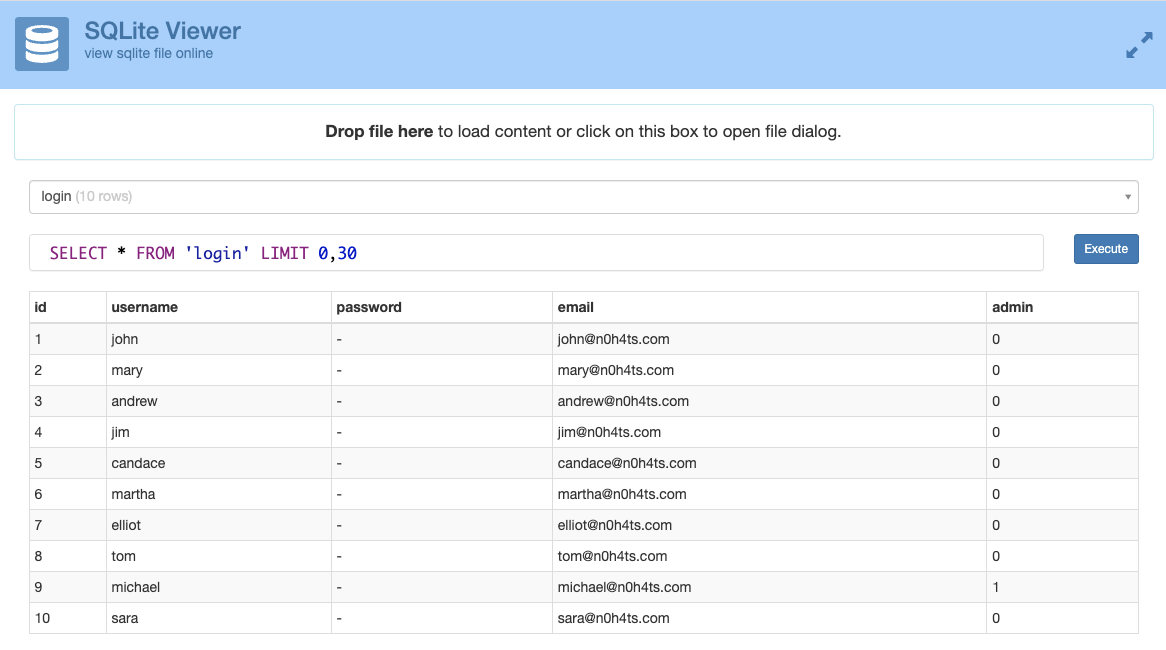
Task: Click the subtitle view sqlite file online
Action: coord(149,54)
